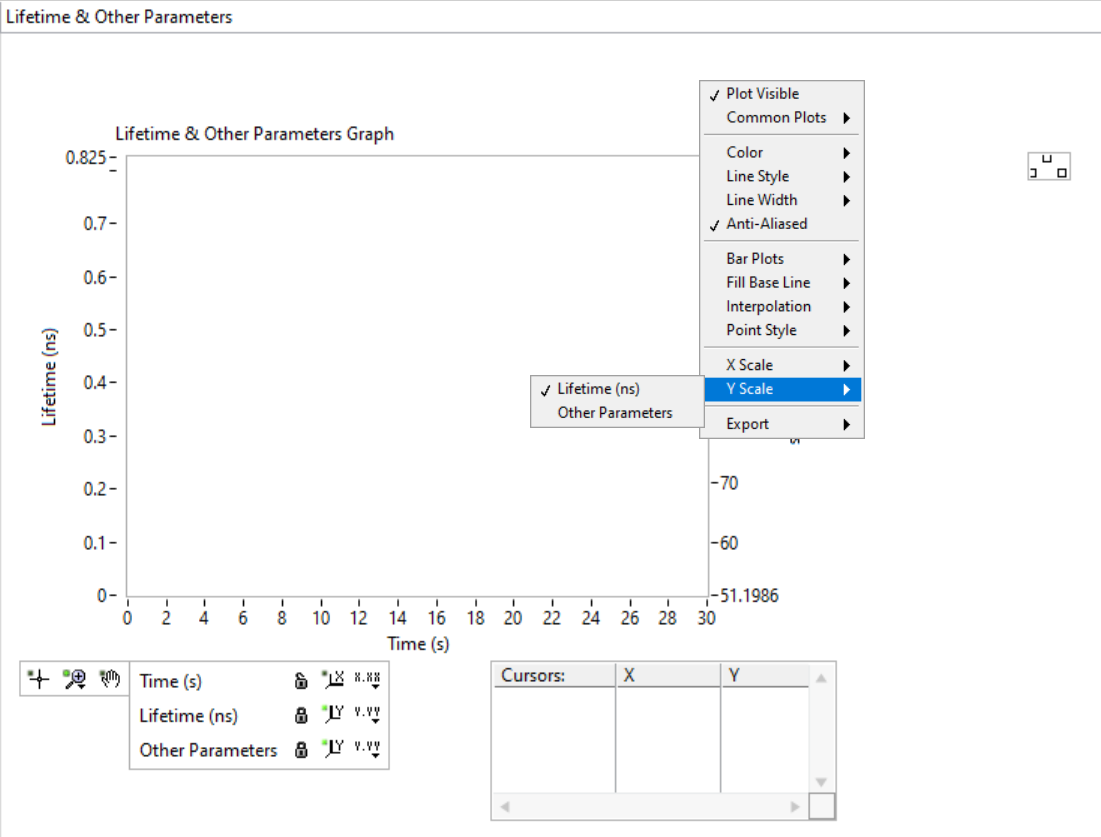Open the Export submenu
1101x837 pixels.
782,424
